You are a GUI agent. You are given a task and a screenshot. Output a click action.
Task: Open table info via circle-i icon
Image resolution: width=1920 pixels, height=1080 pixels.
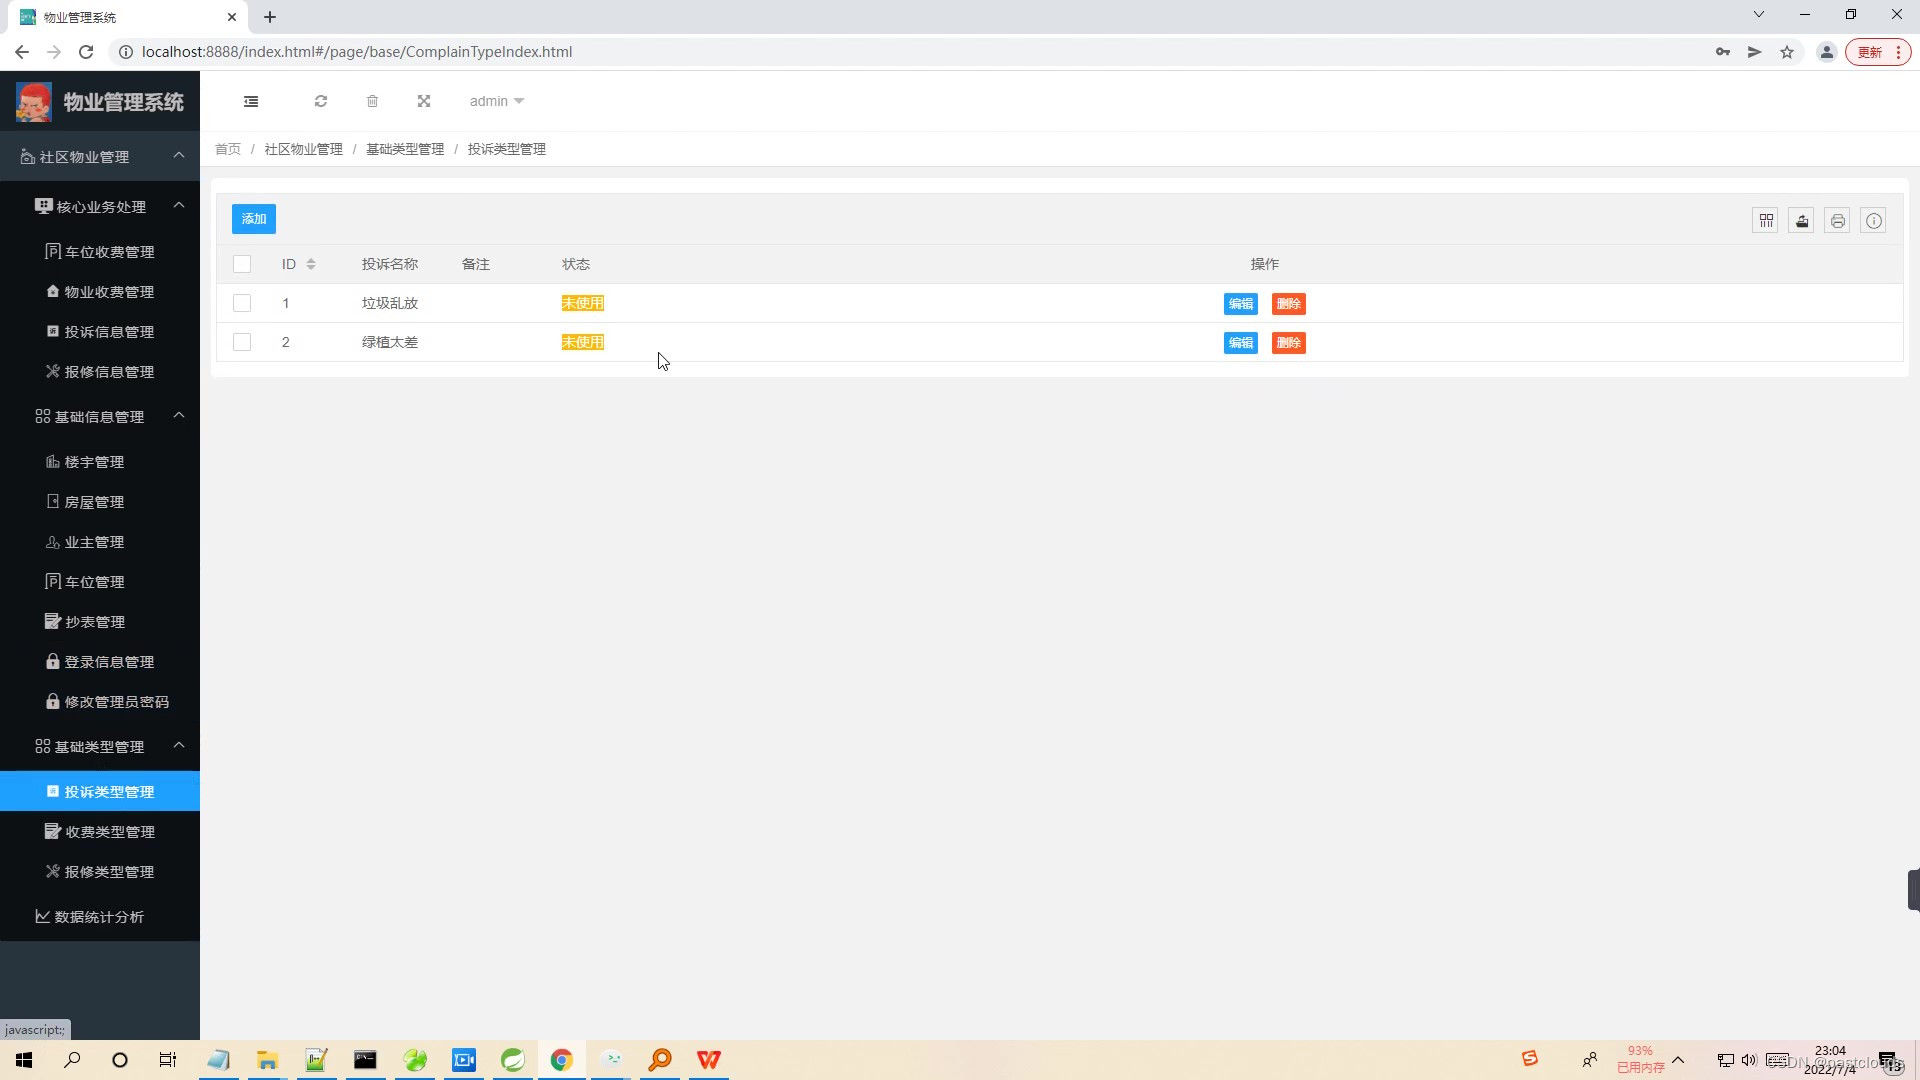pyautogui.click(x=1873, y=220)
